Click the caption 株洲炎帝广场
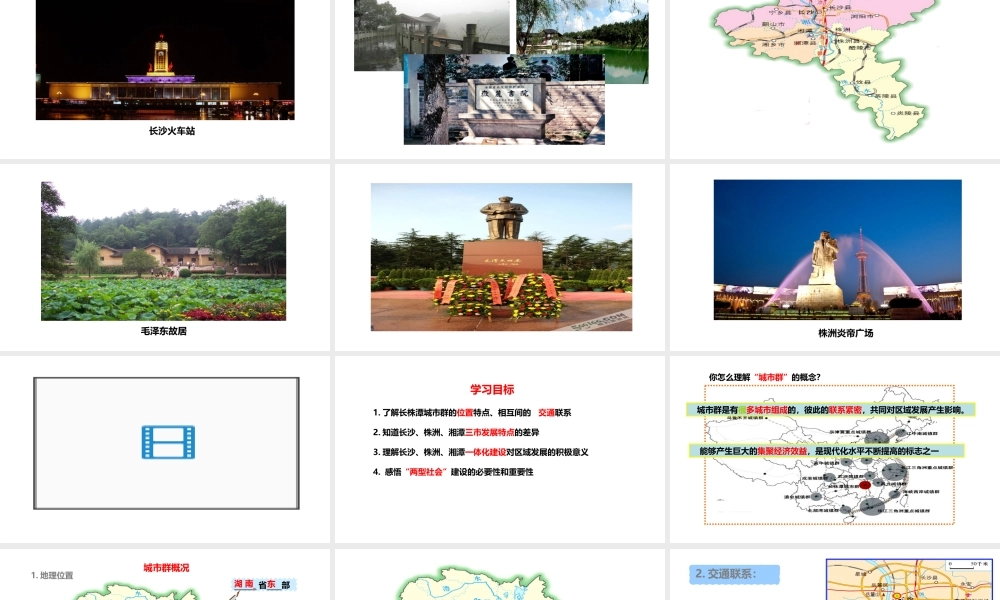The height and width of the screenshot is (600, 1000). tap(846, 333)
